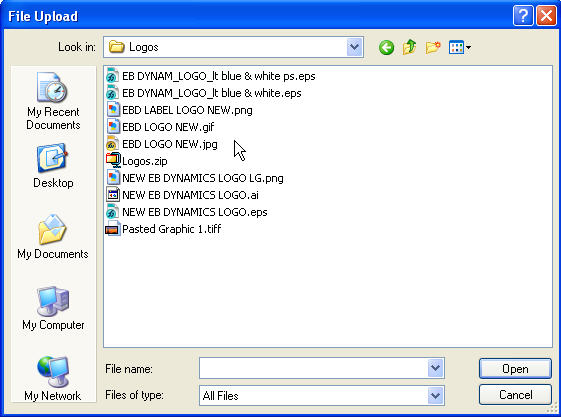Jump to Desktop in places bar
Image resolution: width=561 pixels, height=417 pixels.
(53, 166)
